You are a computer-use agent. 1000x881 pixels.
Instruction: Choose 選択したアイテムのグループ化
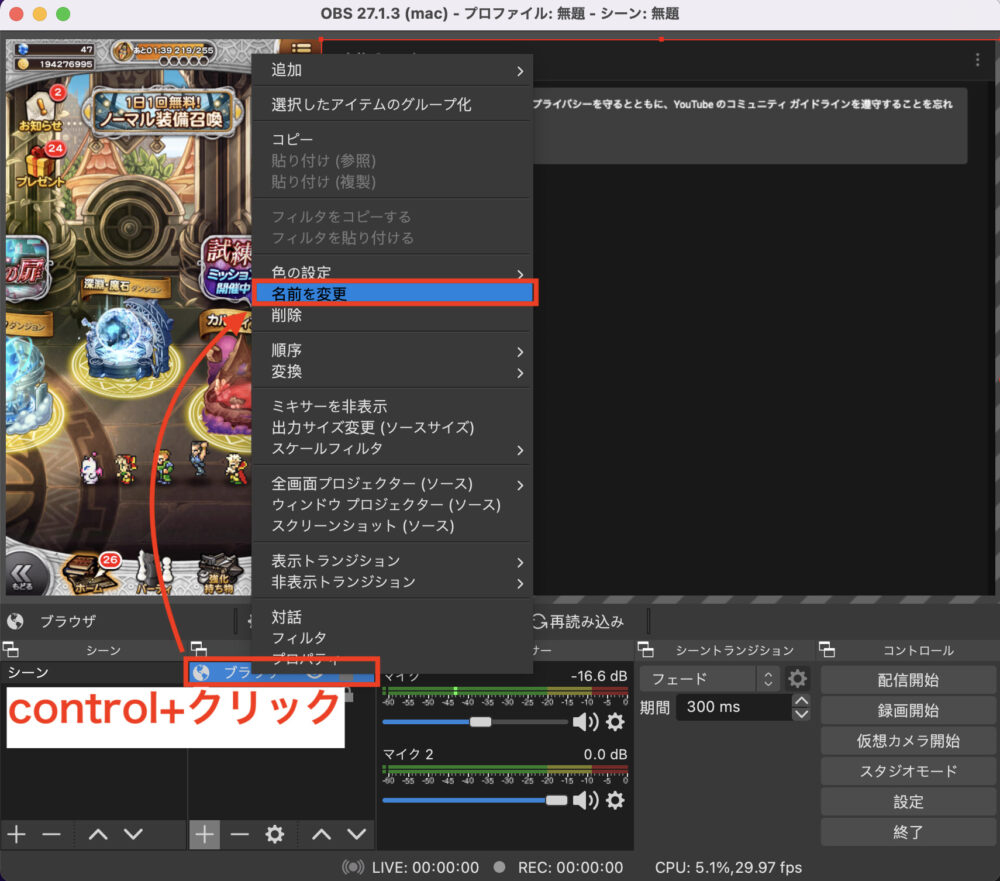pos(393,104)
